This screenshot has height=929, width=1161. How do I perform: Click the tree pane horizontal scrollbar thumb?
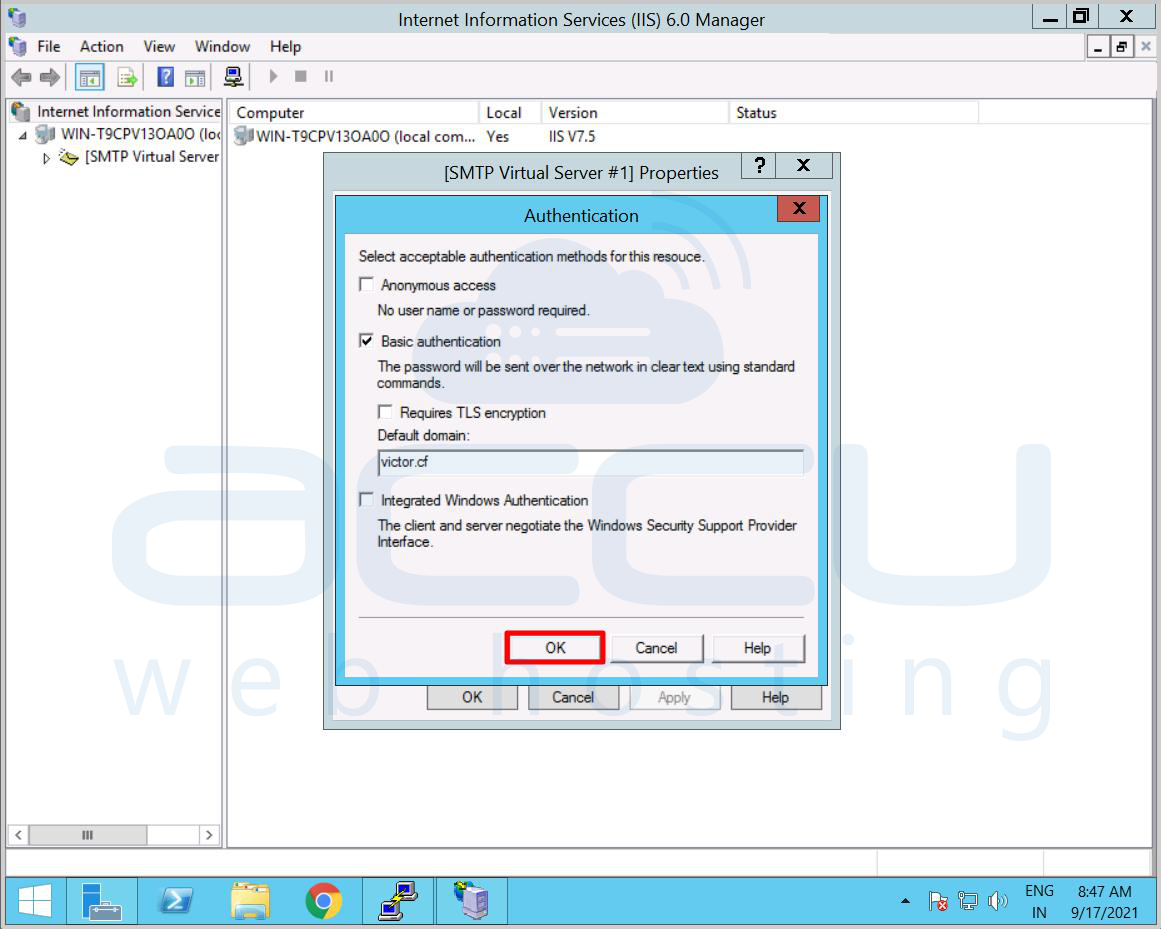pos(87,835)
